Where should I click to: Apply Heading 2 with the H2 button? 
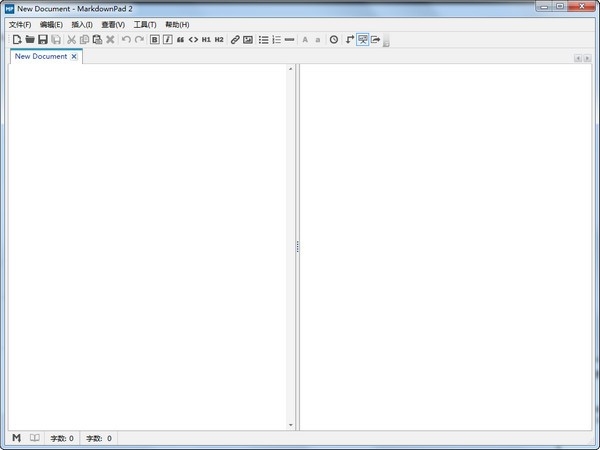(219, 39)
